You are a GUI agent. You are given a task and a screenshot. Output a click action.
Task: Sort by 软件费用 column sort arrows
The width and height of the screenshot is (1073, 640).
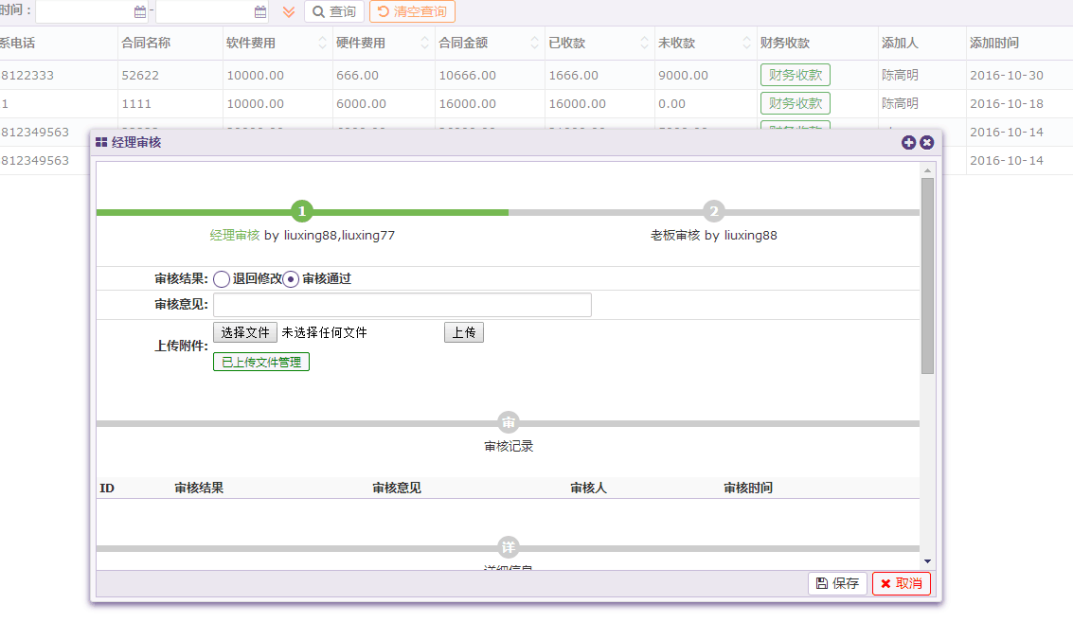322,44
